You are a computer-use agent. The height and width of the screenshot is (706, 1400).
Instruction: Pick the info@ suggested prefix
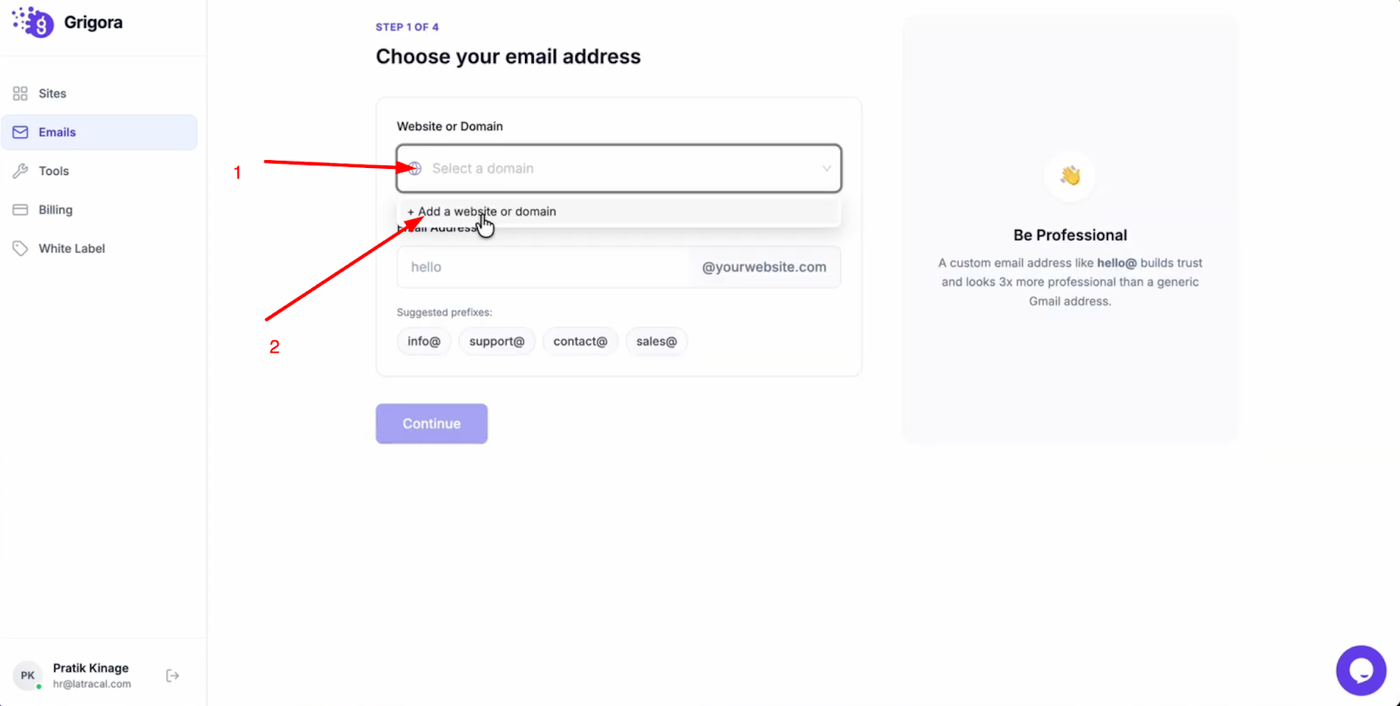coord(424,342)
